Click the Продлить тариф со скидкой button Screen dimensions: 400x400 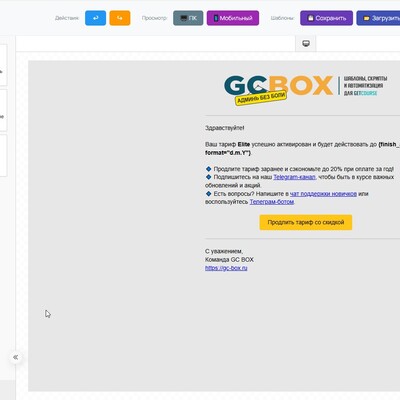pos(306,222)
